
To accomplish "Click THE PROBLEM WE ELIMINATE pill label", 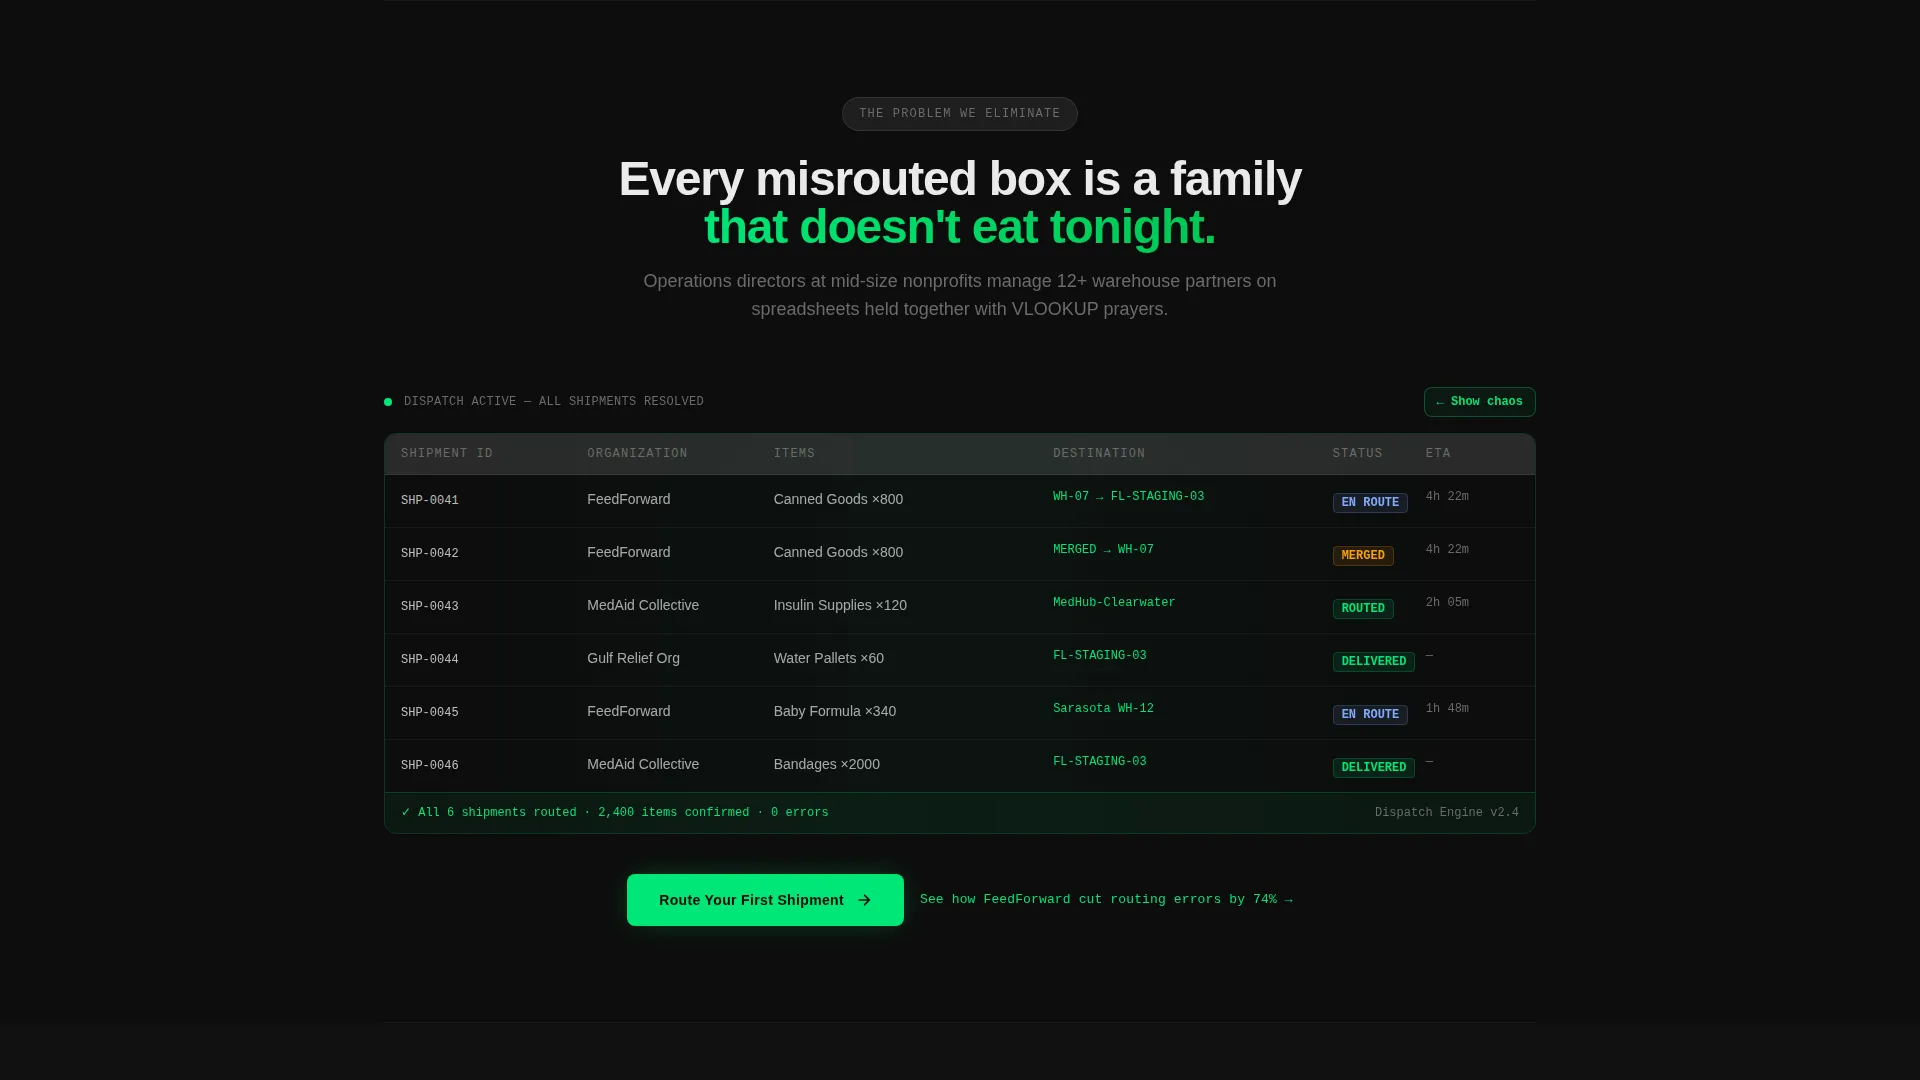I will tap(960, 114).
